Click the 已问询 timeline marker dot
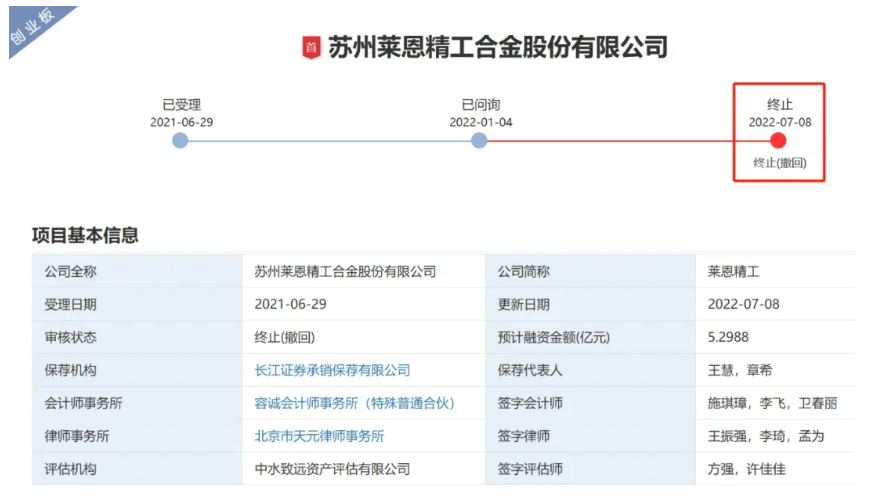Image resolution: width=871 pixels, height=504 pixels. coord(479,141)
